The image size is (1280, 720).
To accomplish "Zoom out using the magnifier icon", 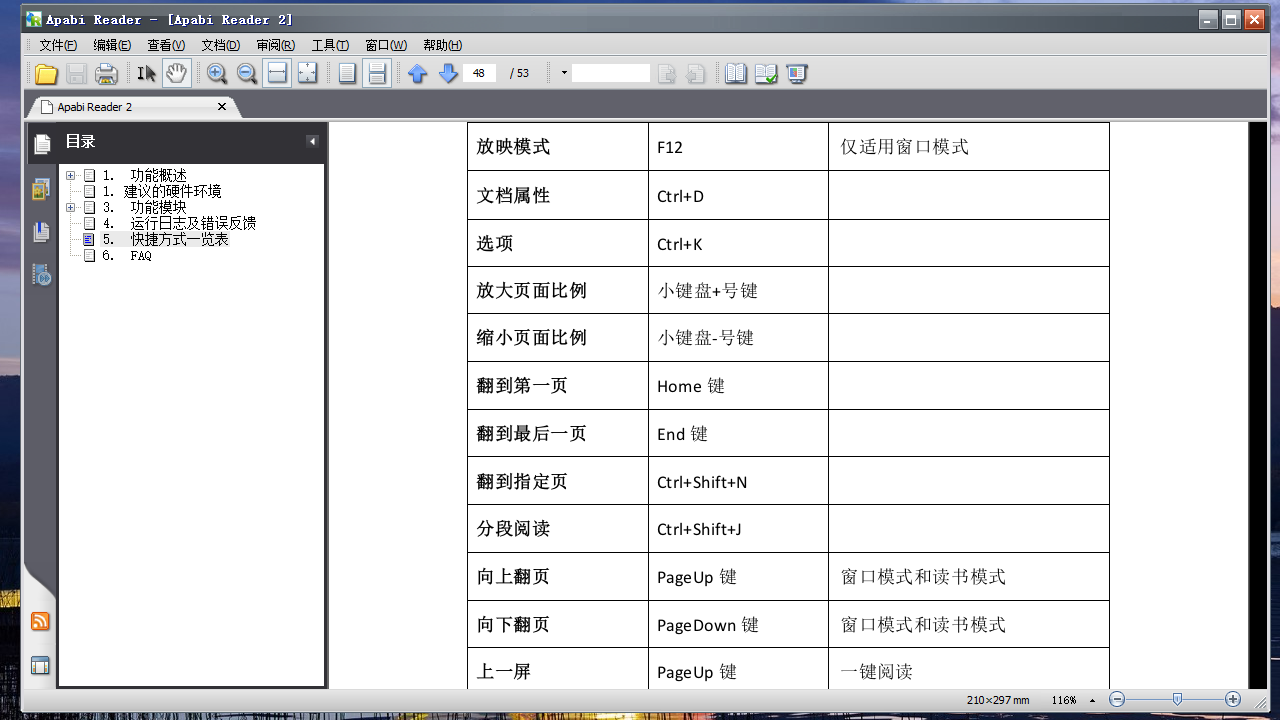I will pyautogui.click(x=246, y=72).
